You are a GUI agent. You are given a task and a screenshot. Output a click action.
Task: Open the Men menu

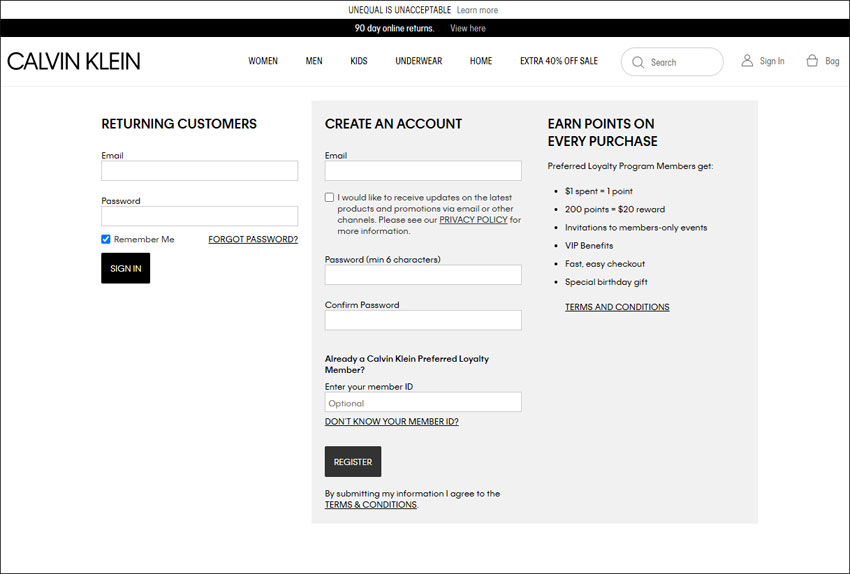click(314, 61)
